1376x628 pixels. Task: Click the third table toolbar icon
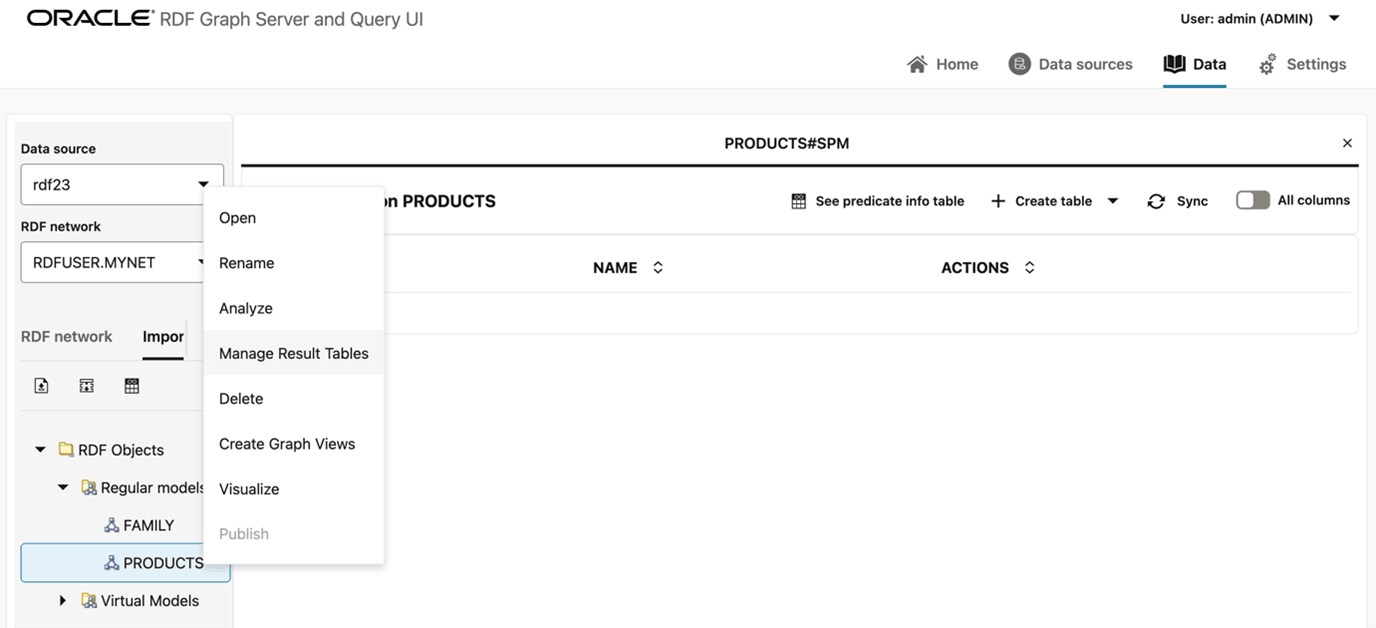pos(132,386)
